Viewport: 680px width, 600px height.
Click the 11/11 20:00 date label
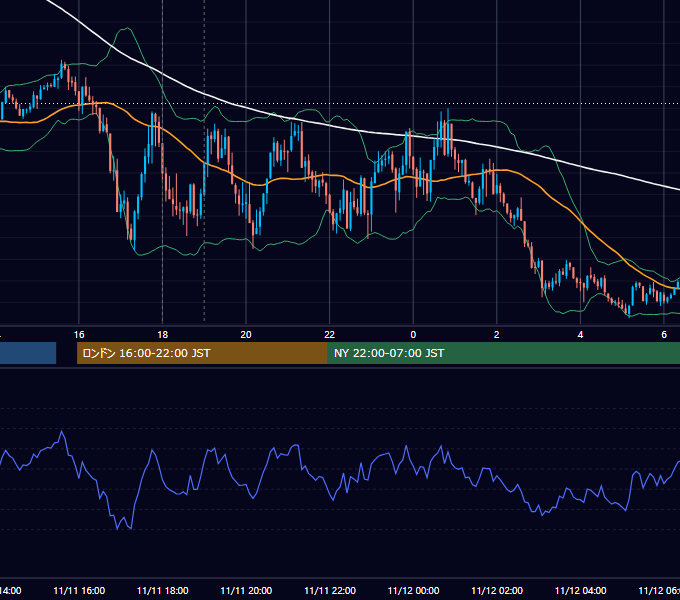coord(246,590)
